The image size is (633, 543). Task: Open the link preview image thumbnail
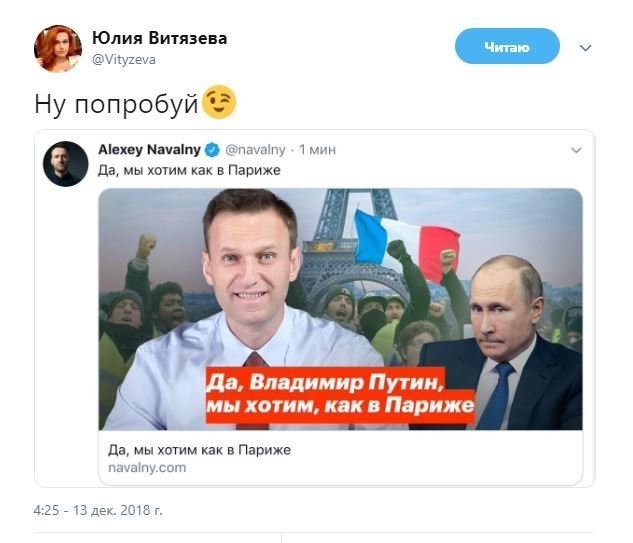click(340, 309)
